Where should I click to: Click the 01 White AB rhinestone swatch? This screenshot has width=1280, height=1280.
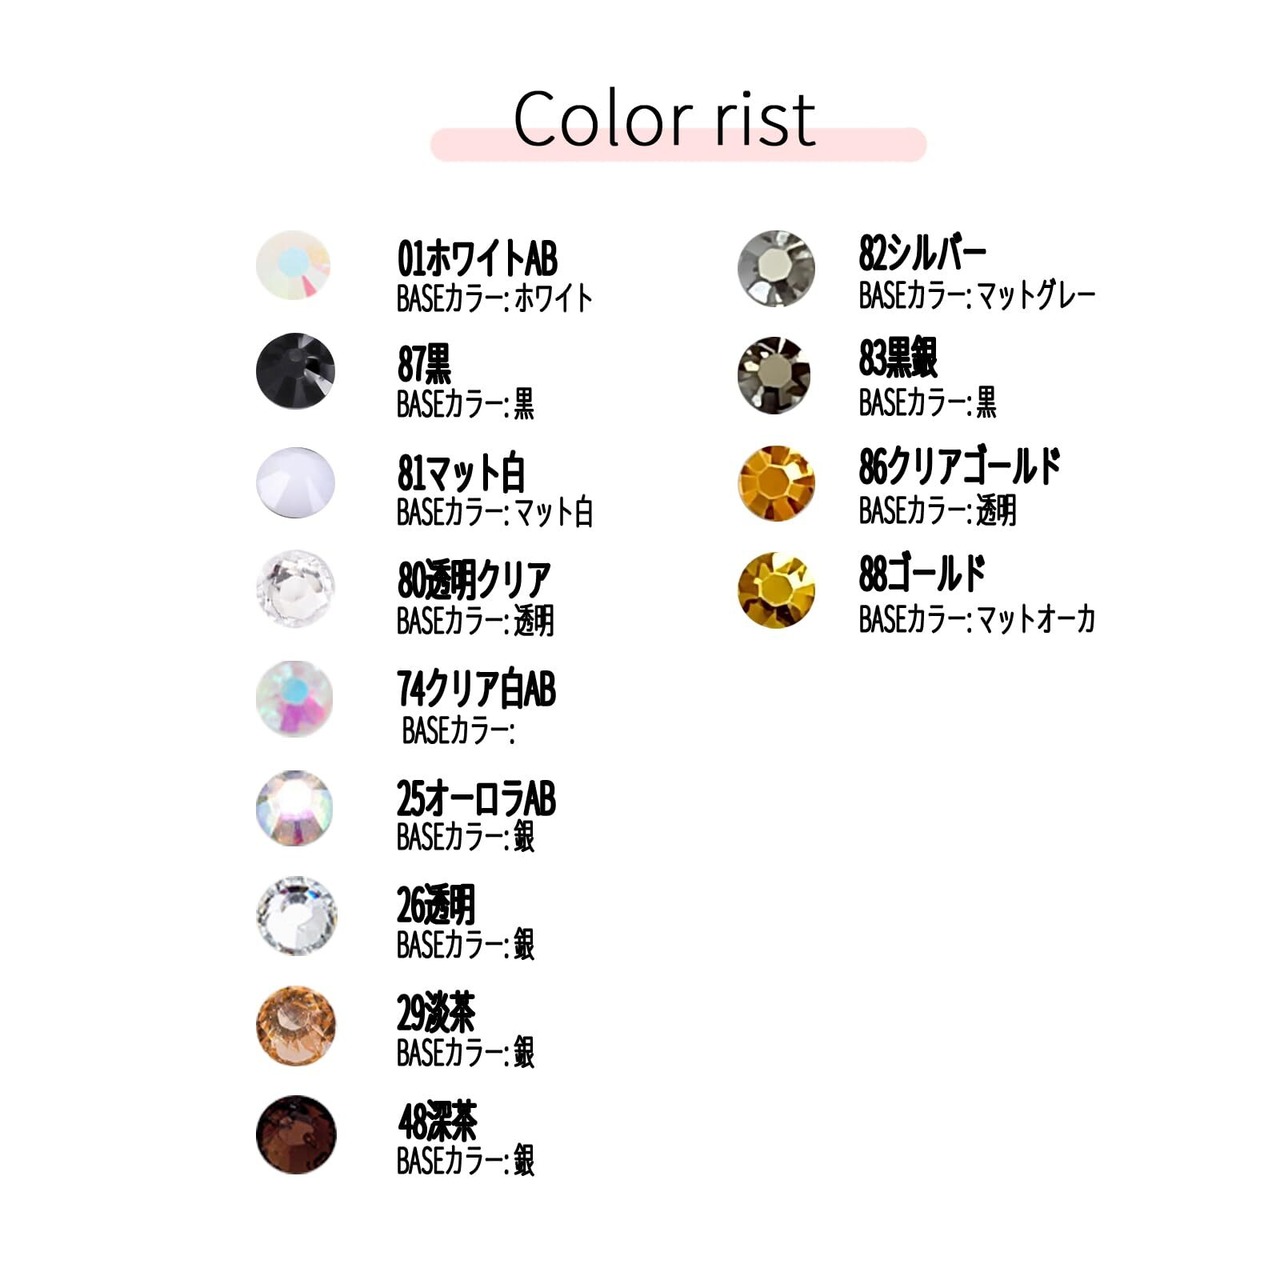(293, 265)
